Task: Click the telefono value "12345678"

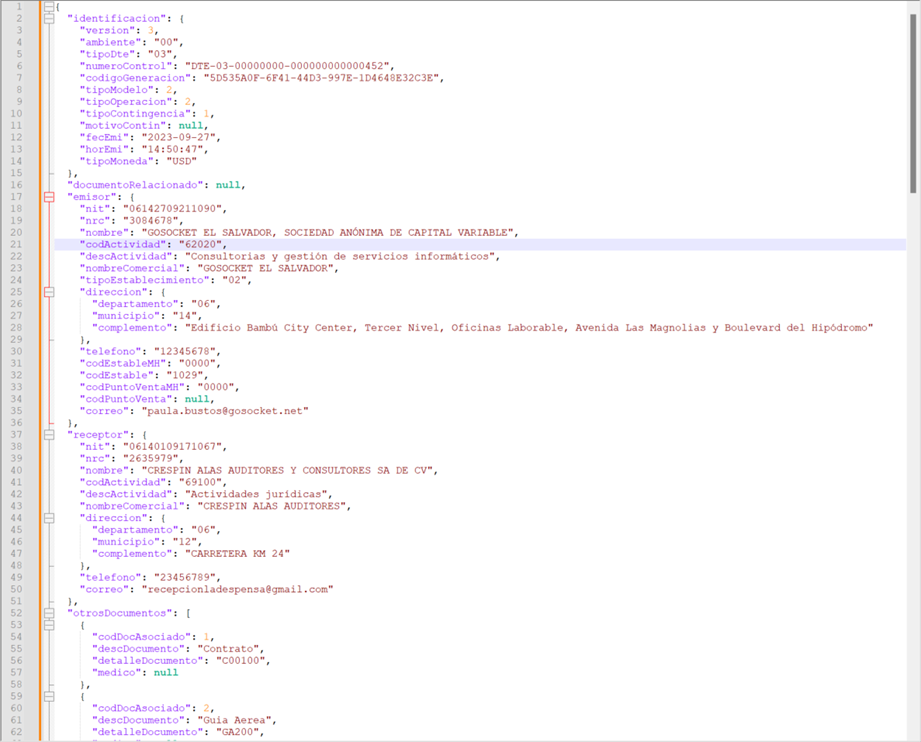Action: [x=185, y=351]
